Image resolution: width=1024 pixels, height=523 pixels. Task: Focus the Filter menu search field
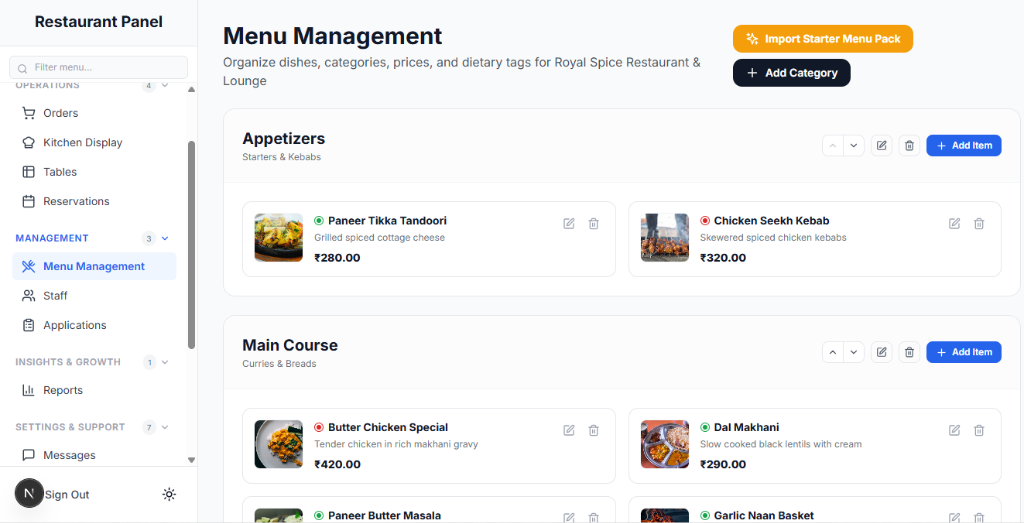[99, 67]
